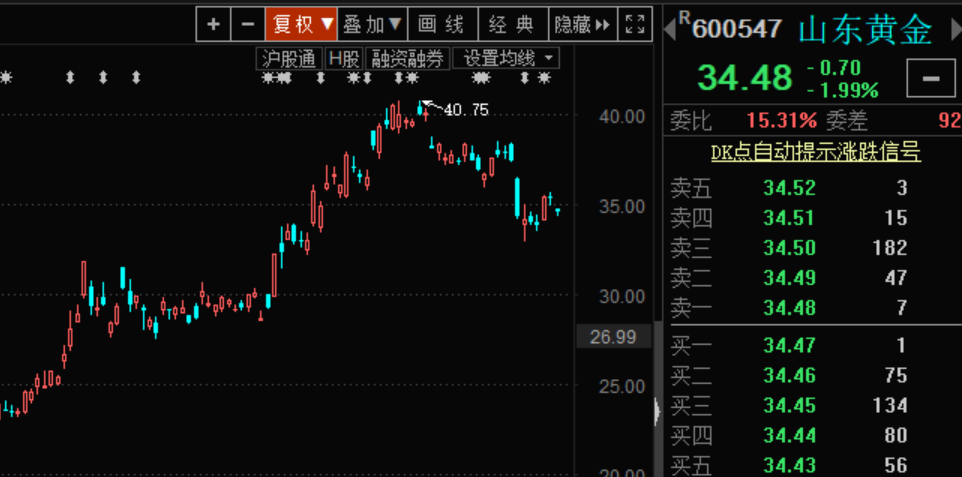Open 融资融券 margin trading info

407,59
